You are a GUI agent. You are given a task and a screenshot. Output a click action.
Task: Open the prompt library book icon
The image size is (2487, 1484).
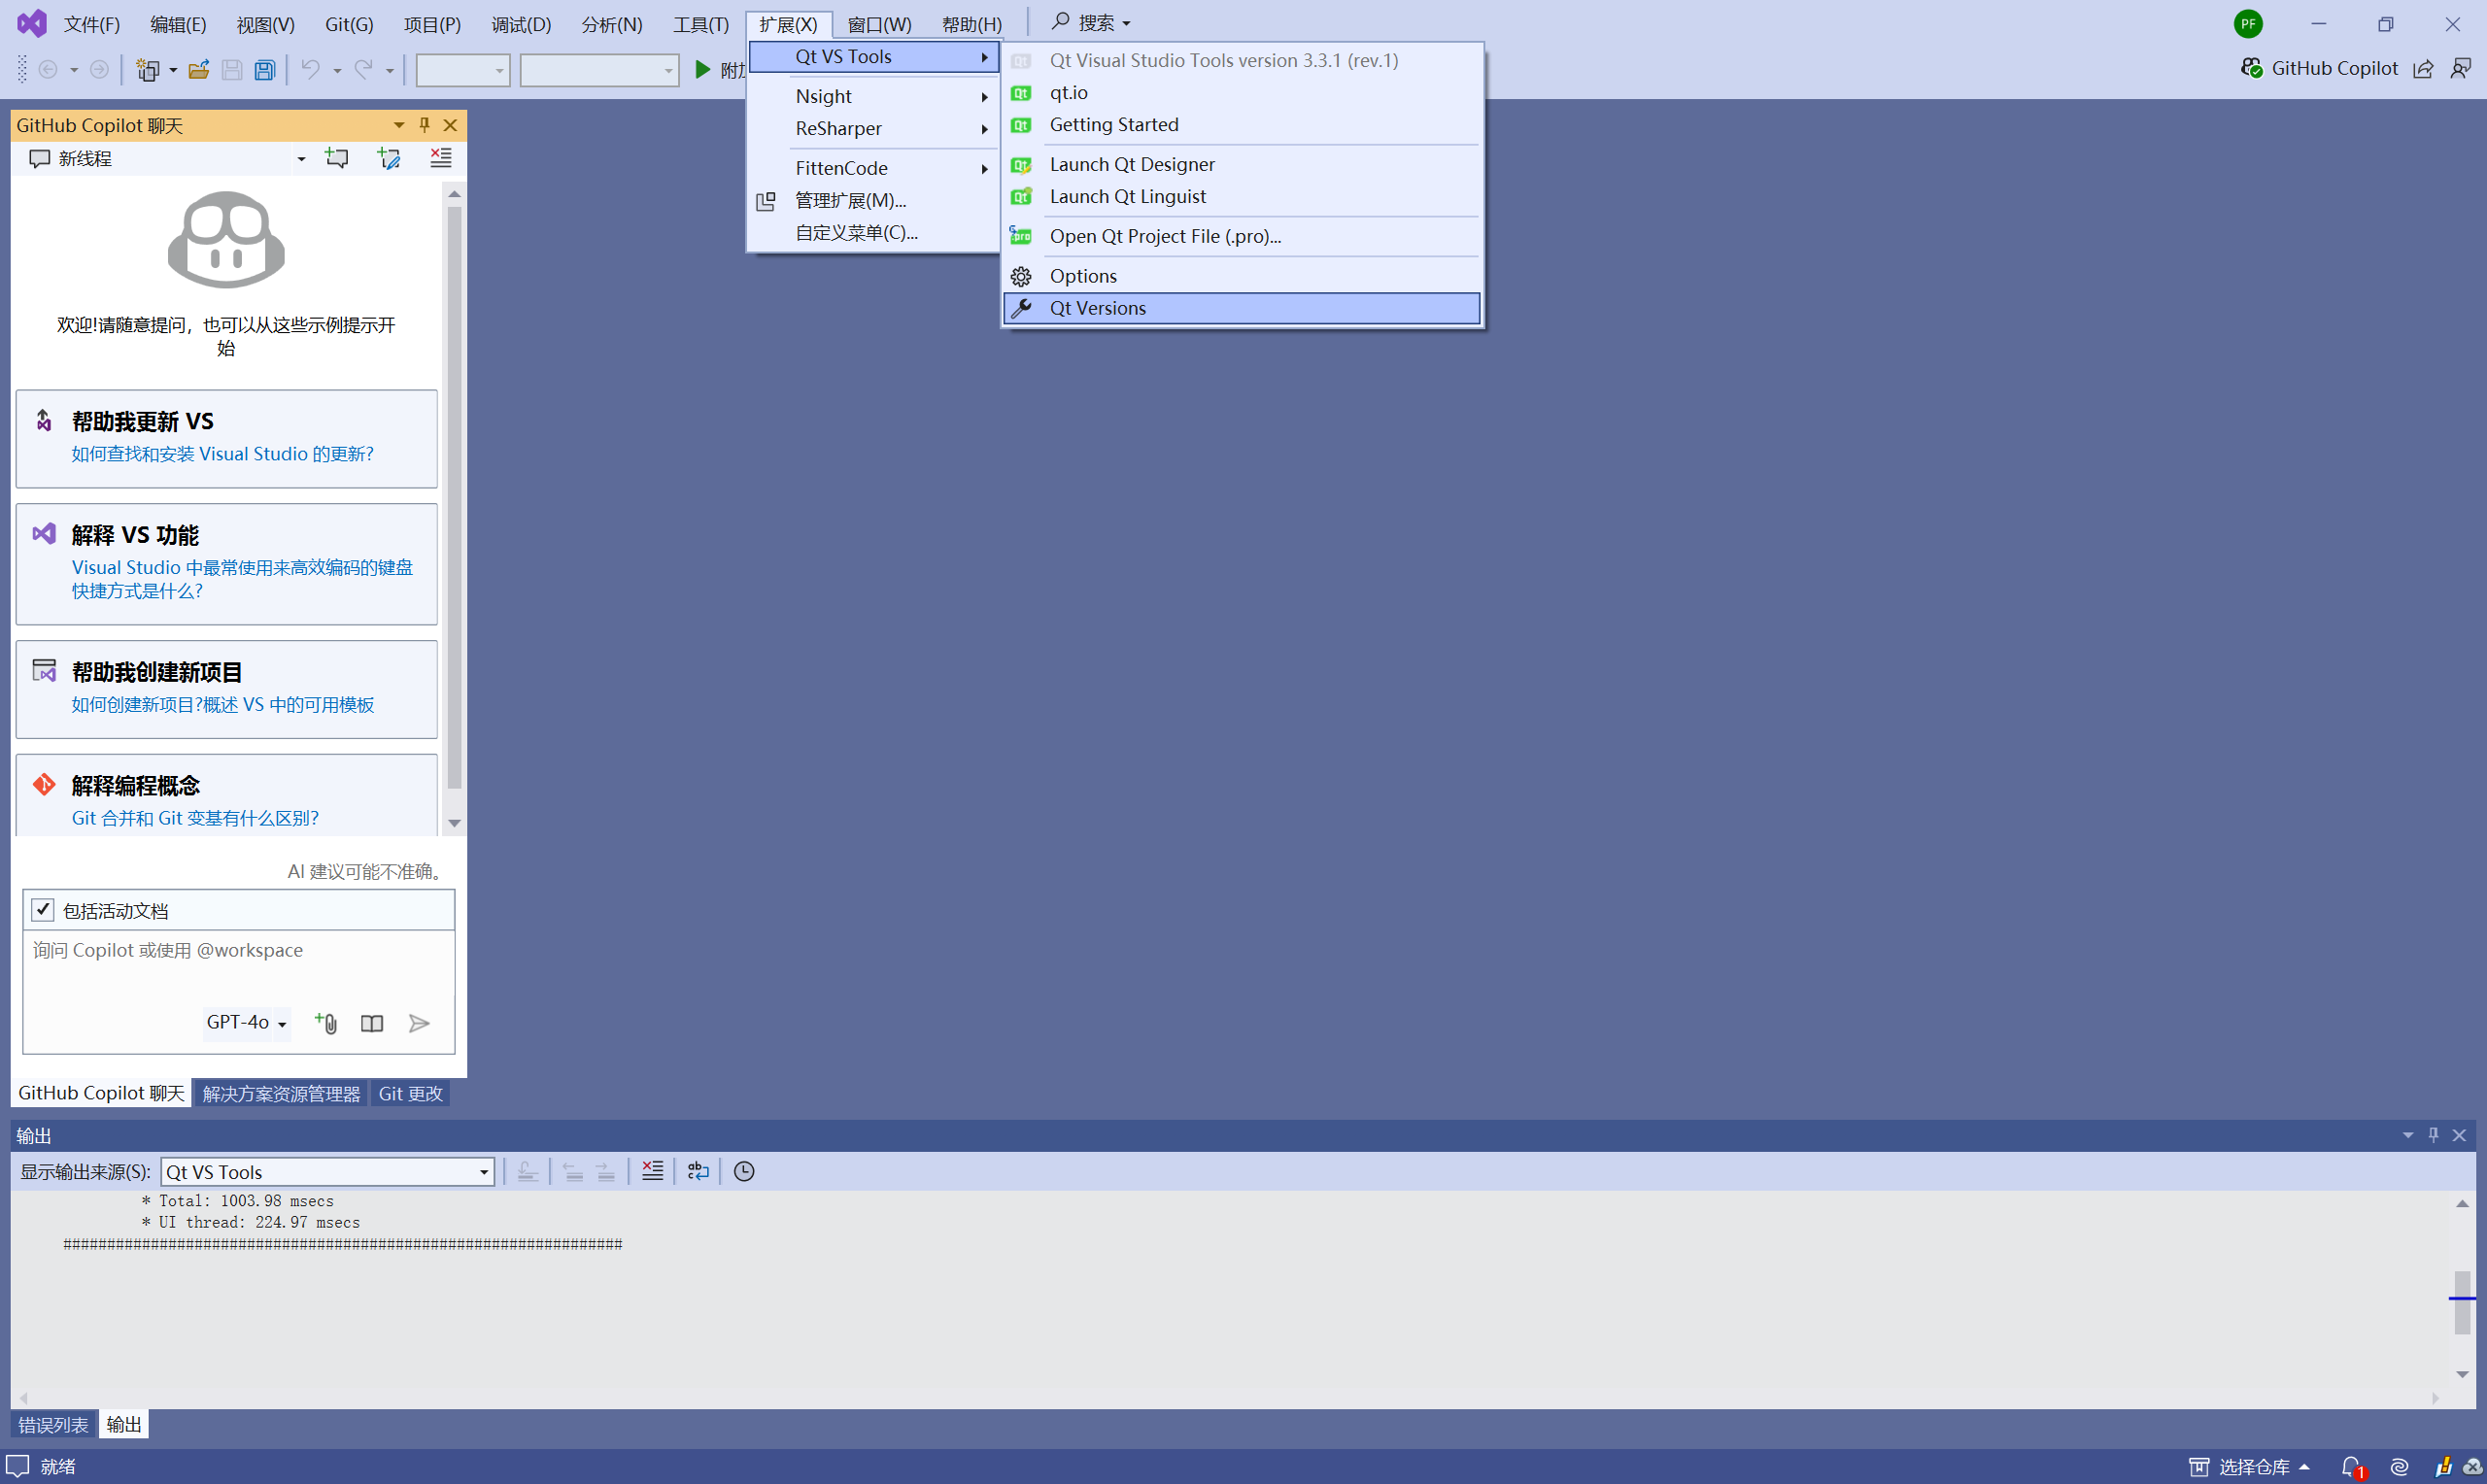[372, 1023]
